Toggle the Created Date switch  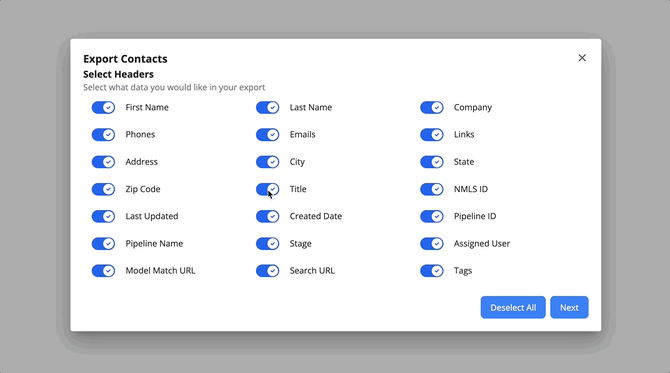point(267,216)
